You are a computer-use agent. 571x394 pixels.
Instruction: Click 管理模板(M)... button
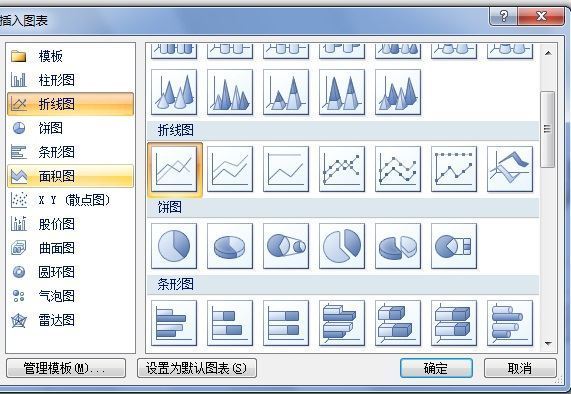point(66,368)
